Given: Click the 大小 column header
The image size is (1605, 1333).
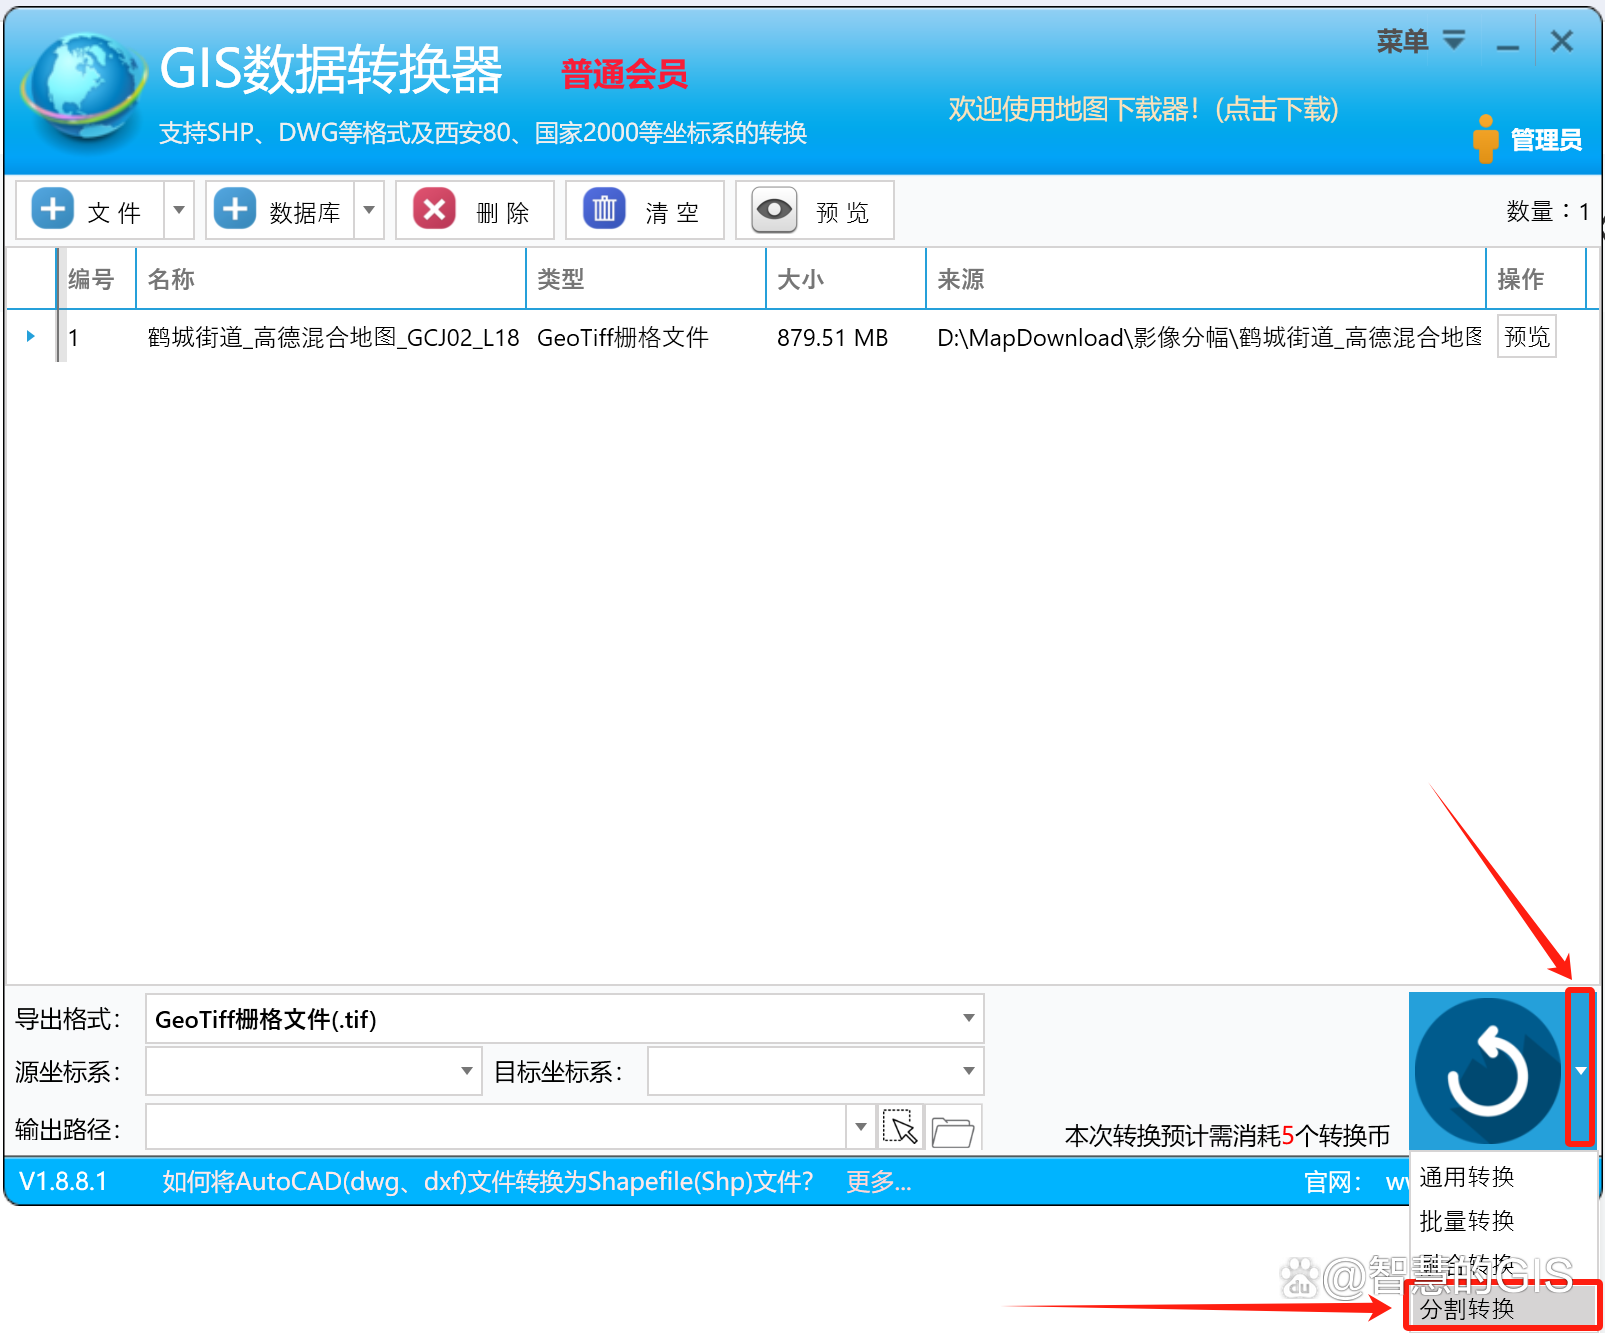Looking at the screenshot, I should (x=845, y=279).
